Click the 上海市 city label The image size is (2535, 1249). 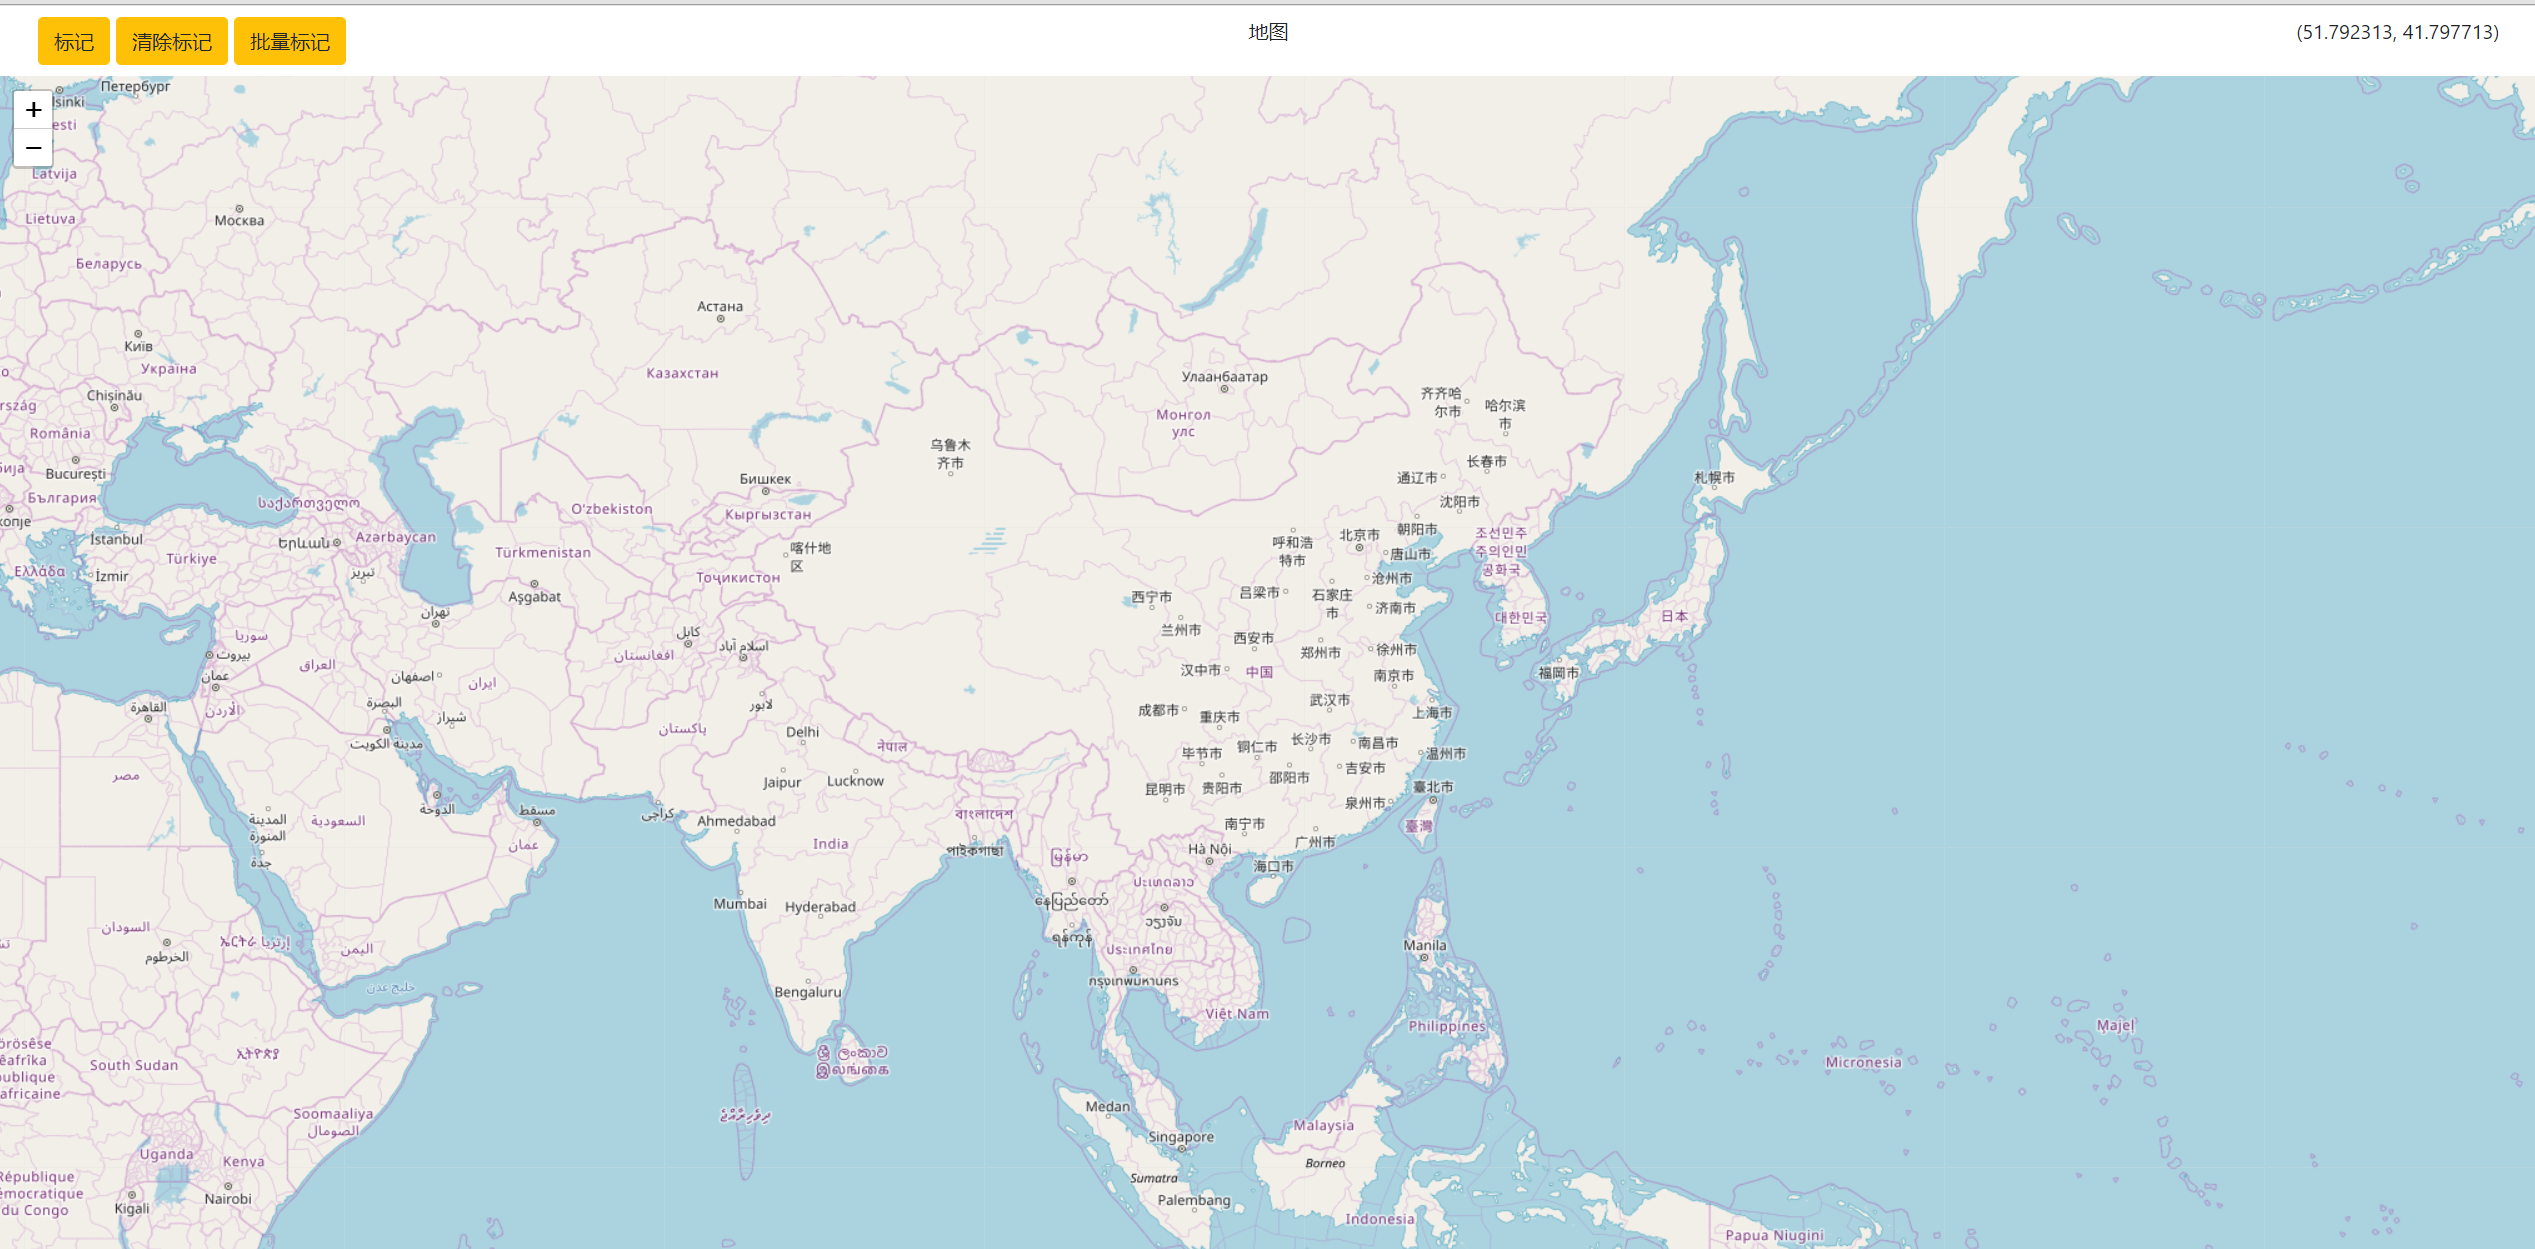[1432, 713]
